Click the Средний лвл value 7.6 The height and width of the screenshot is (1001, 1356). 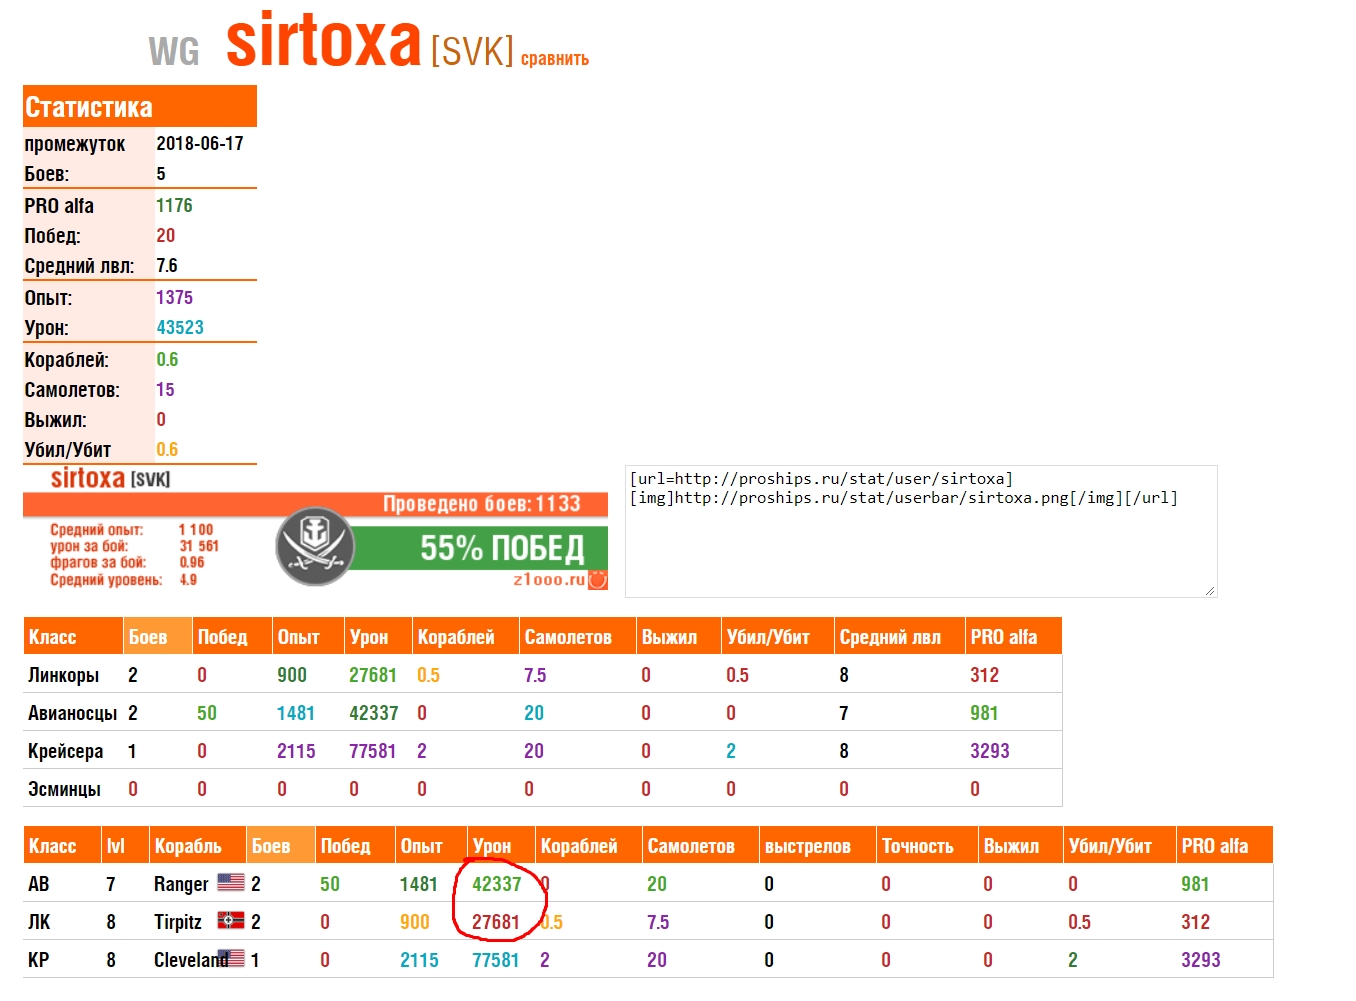point(167,265)
